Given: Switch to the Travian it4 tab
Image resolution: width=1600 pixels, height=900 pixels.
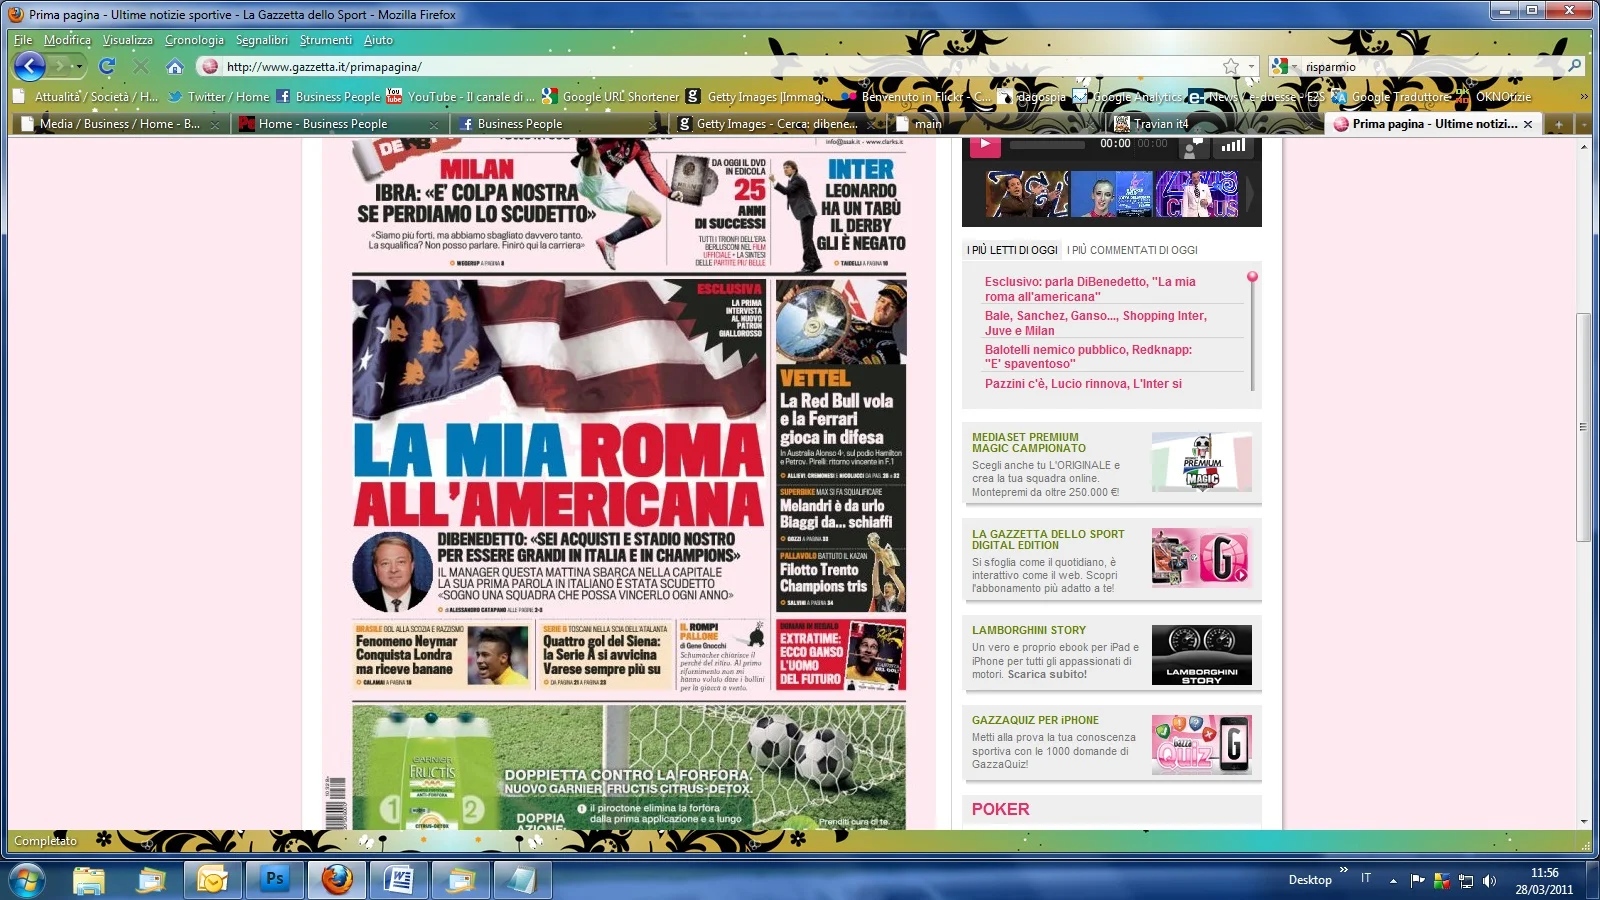Looking at the screenshot, I should point(1213,124).
